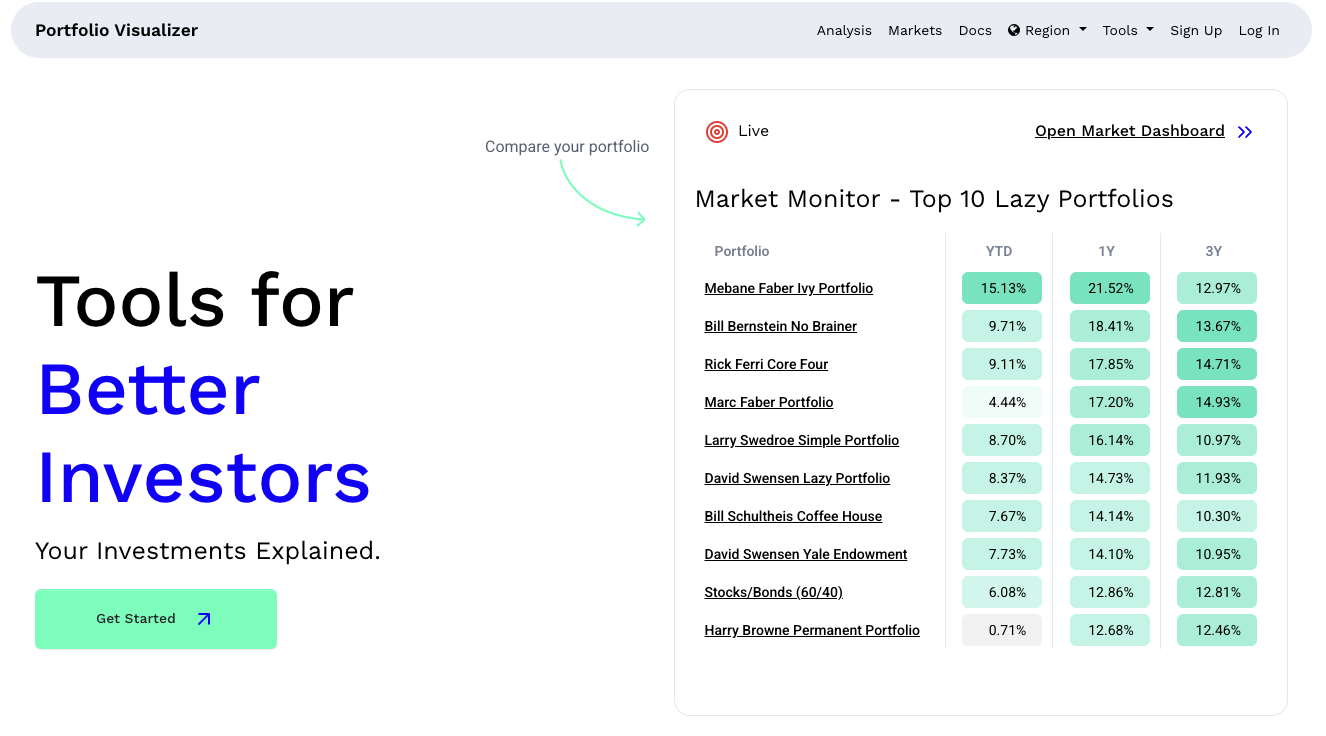Click the Compare your portfolio caption
The image size is (1326, 736).
[x=567, y=147]
